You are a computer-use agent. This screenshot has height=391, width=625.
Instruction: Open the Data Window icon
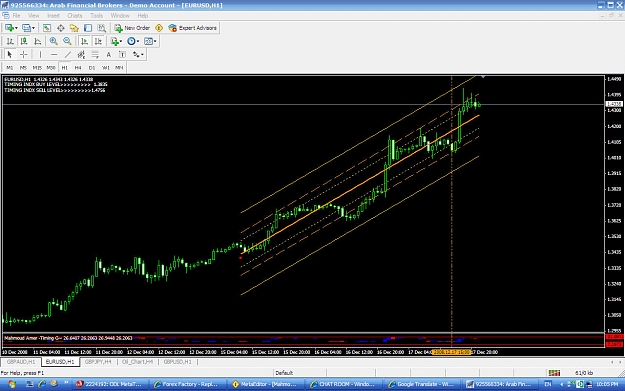[61, 28]
